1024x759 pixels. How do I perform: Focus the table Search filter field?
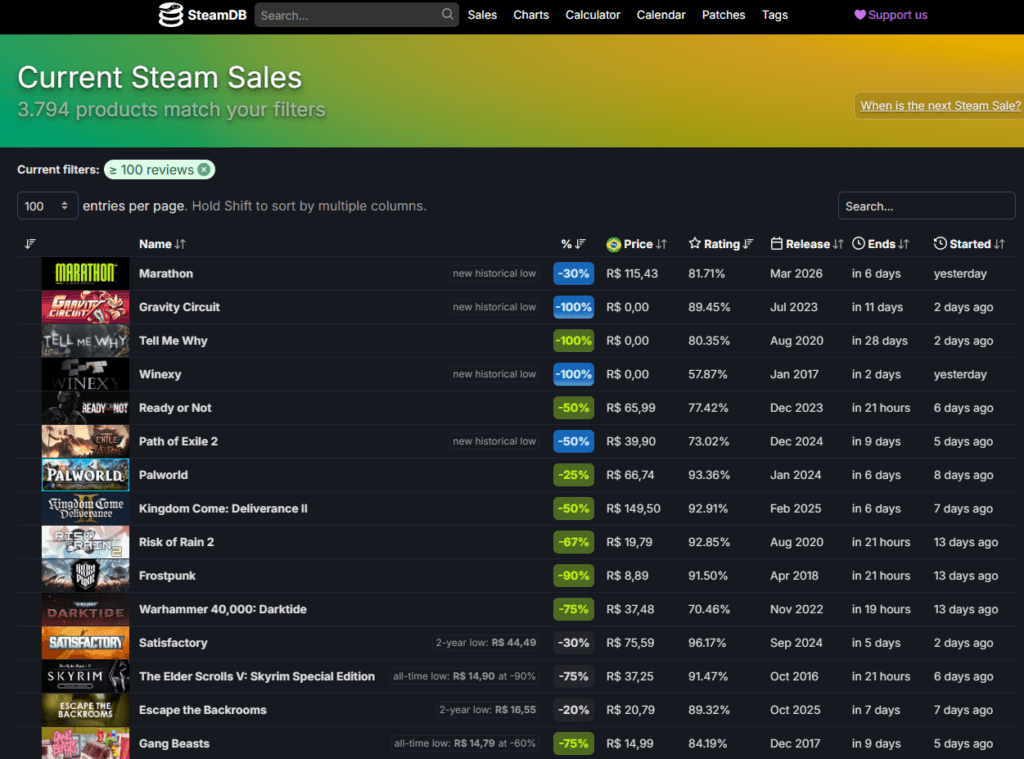pos(926,206)
